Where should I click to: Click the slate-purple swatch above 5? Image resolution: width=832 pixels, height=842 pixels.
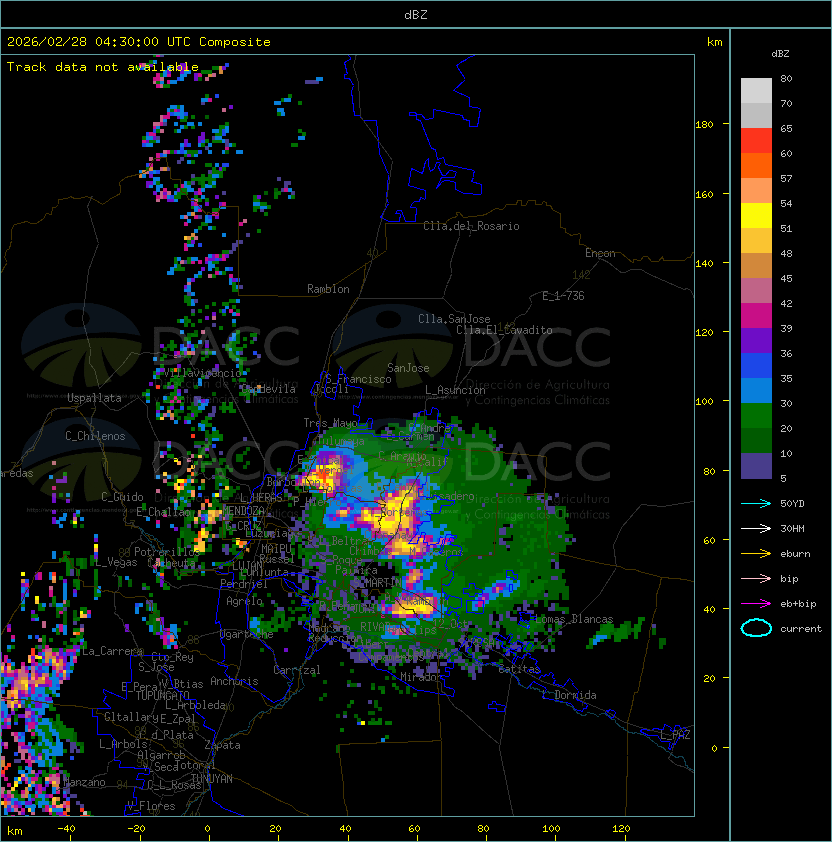(756, 466)
